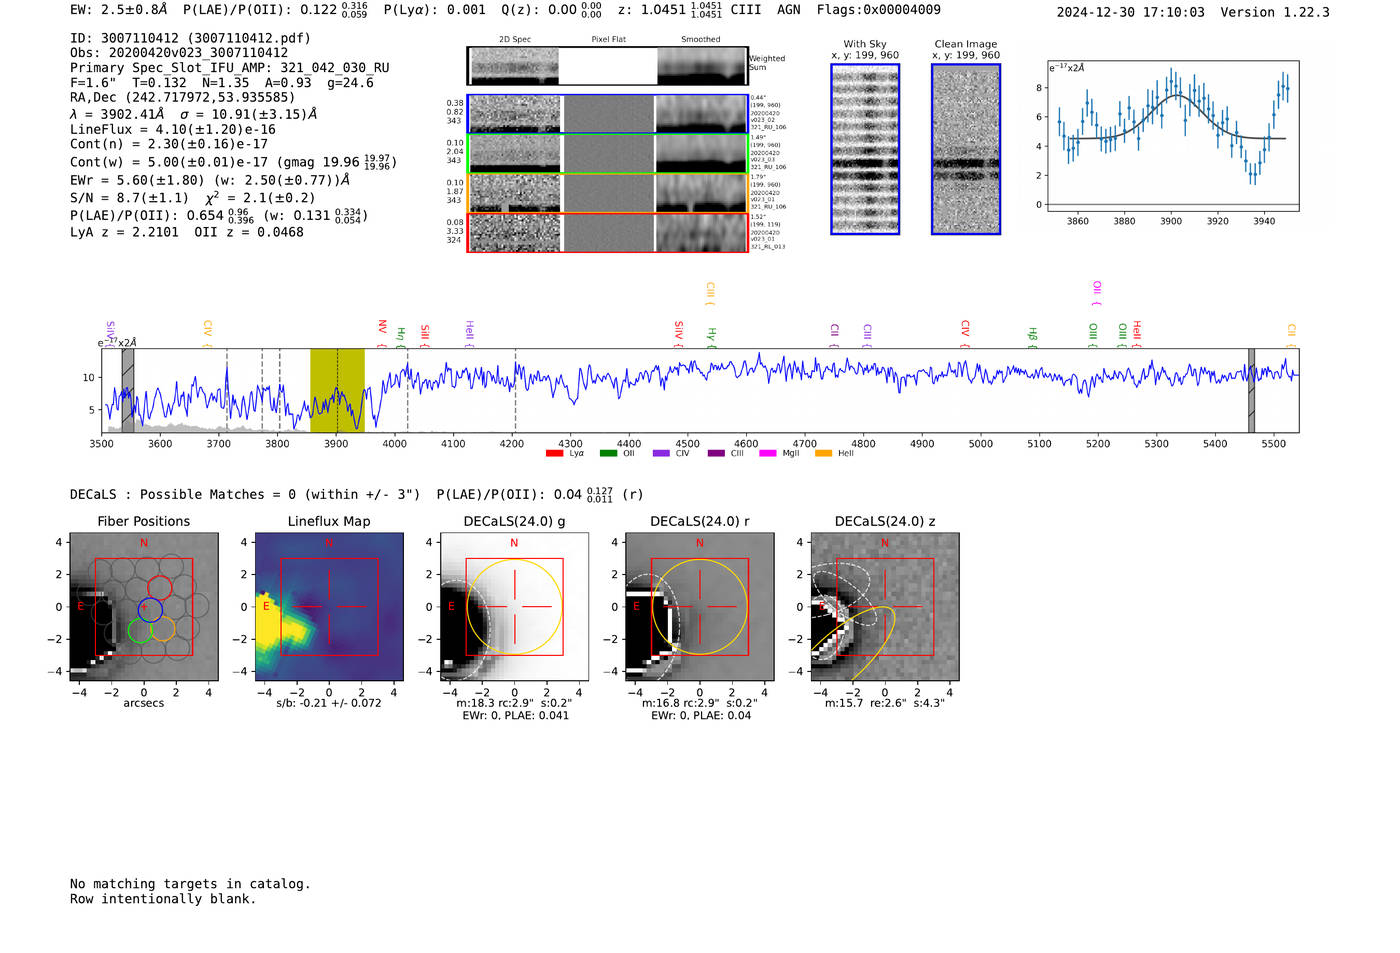Click the orange HeII legend swatch
This screenshot has height=953, width=1400.
(x=824, y=454)
